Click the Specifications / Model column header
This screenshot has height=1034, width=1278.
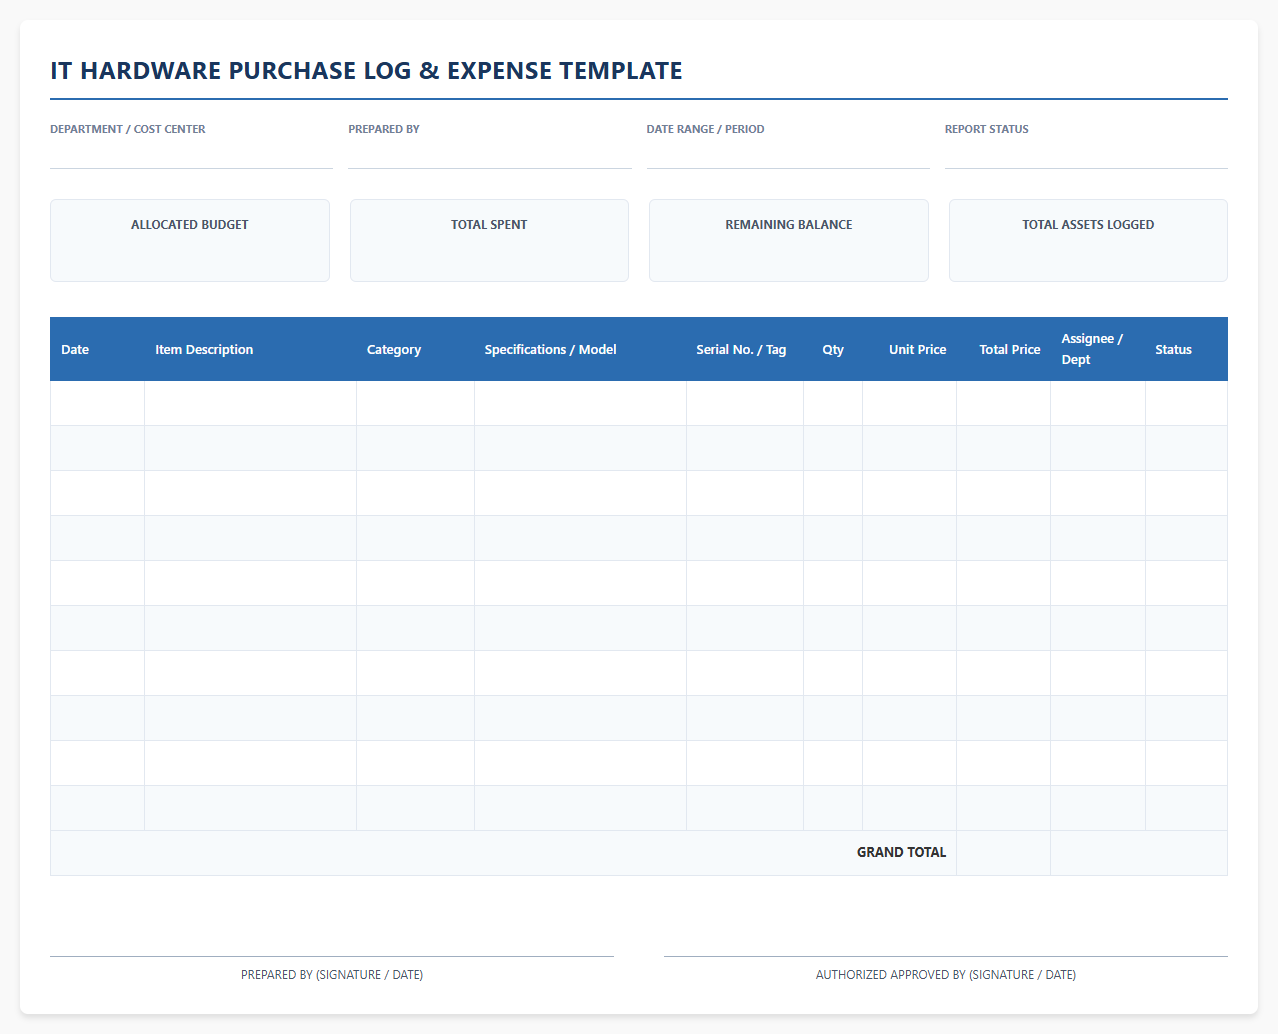581,349
